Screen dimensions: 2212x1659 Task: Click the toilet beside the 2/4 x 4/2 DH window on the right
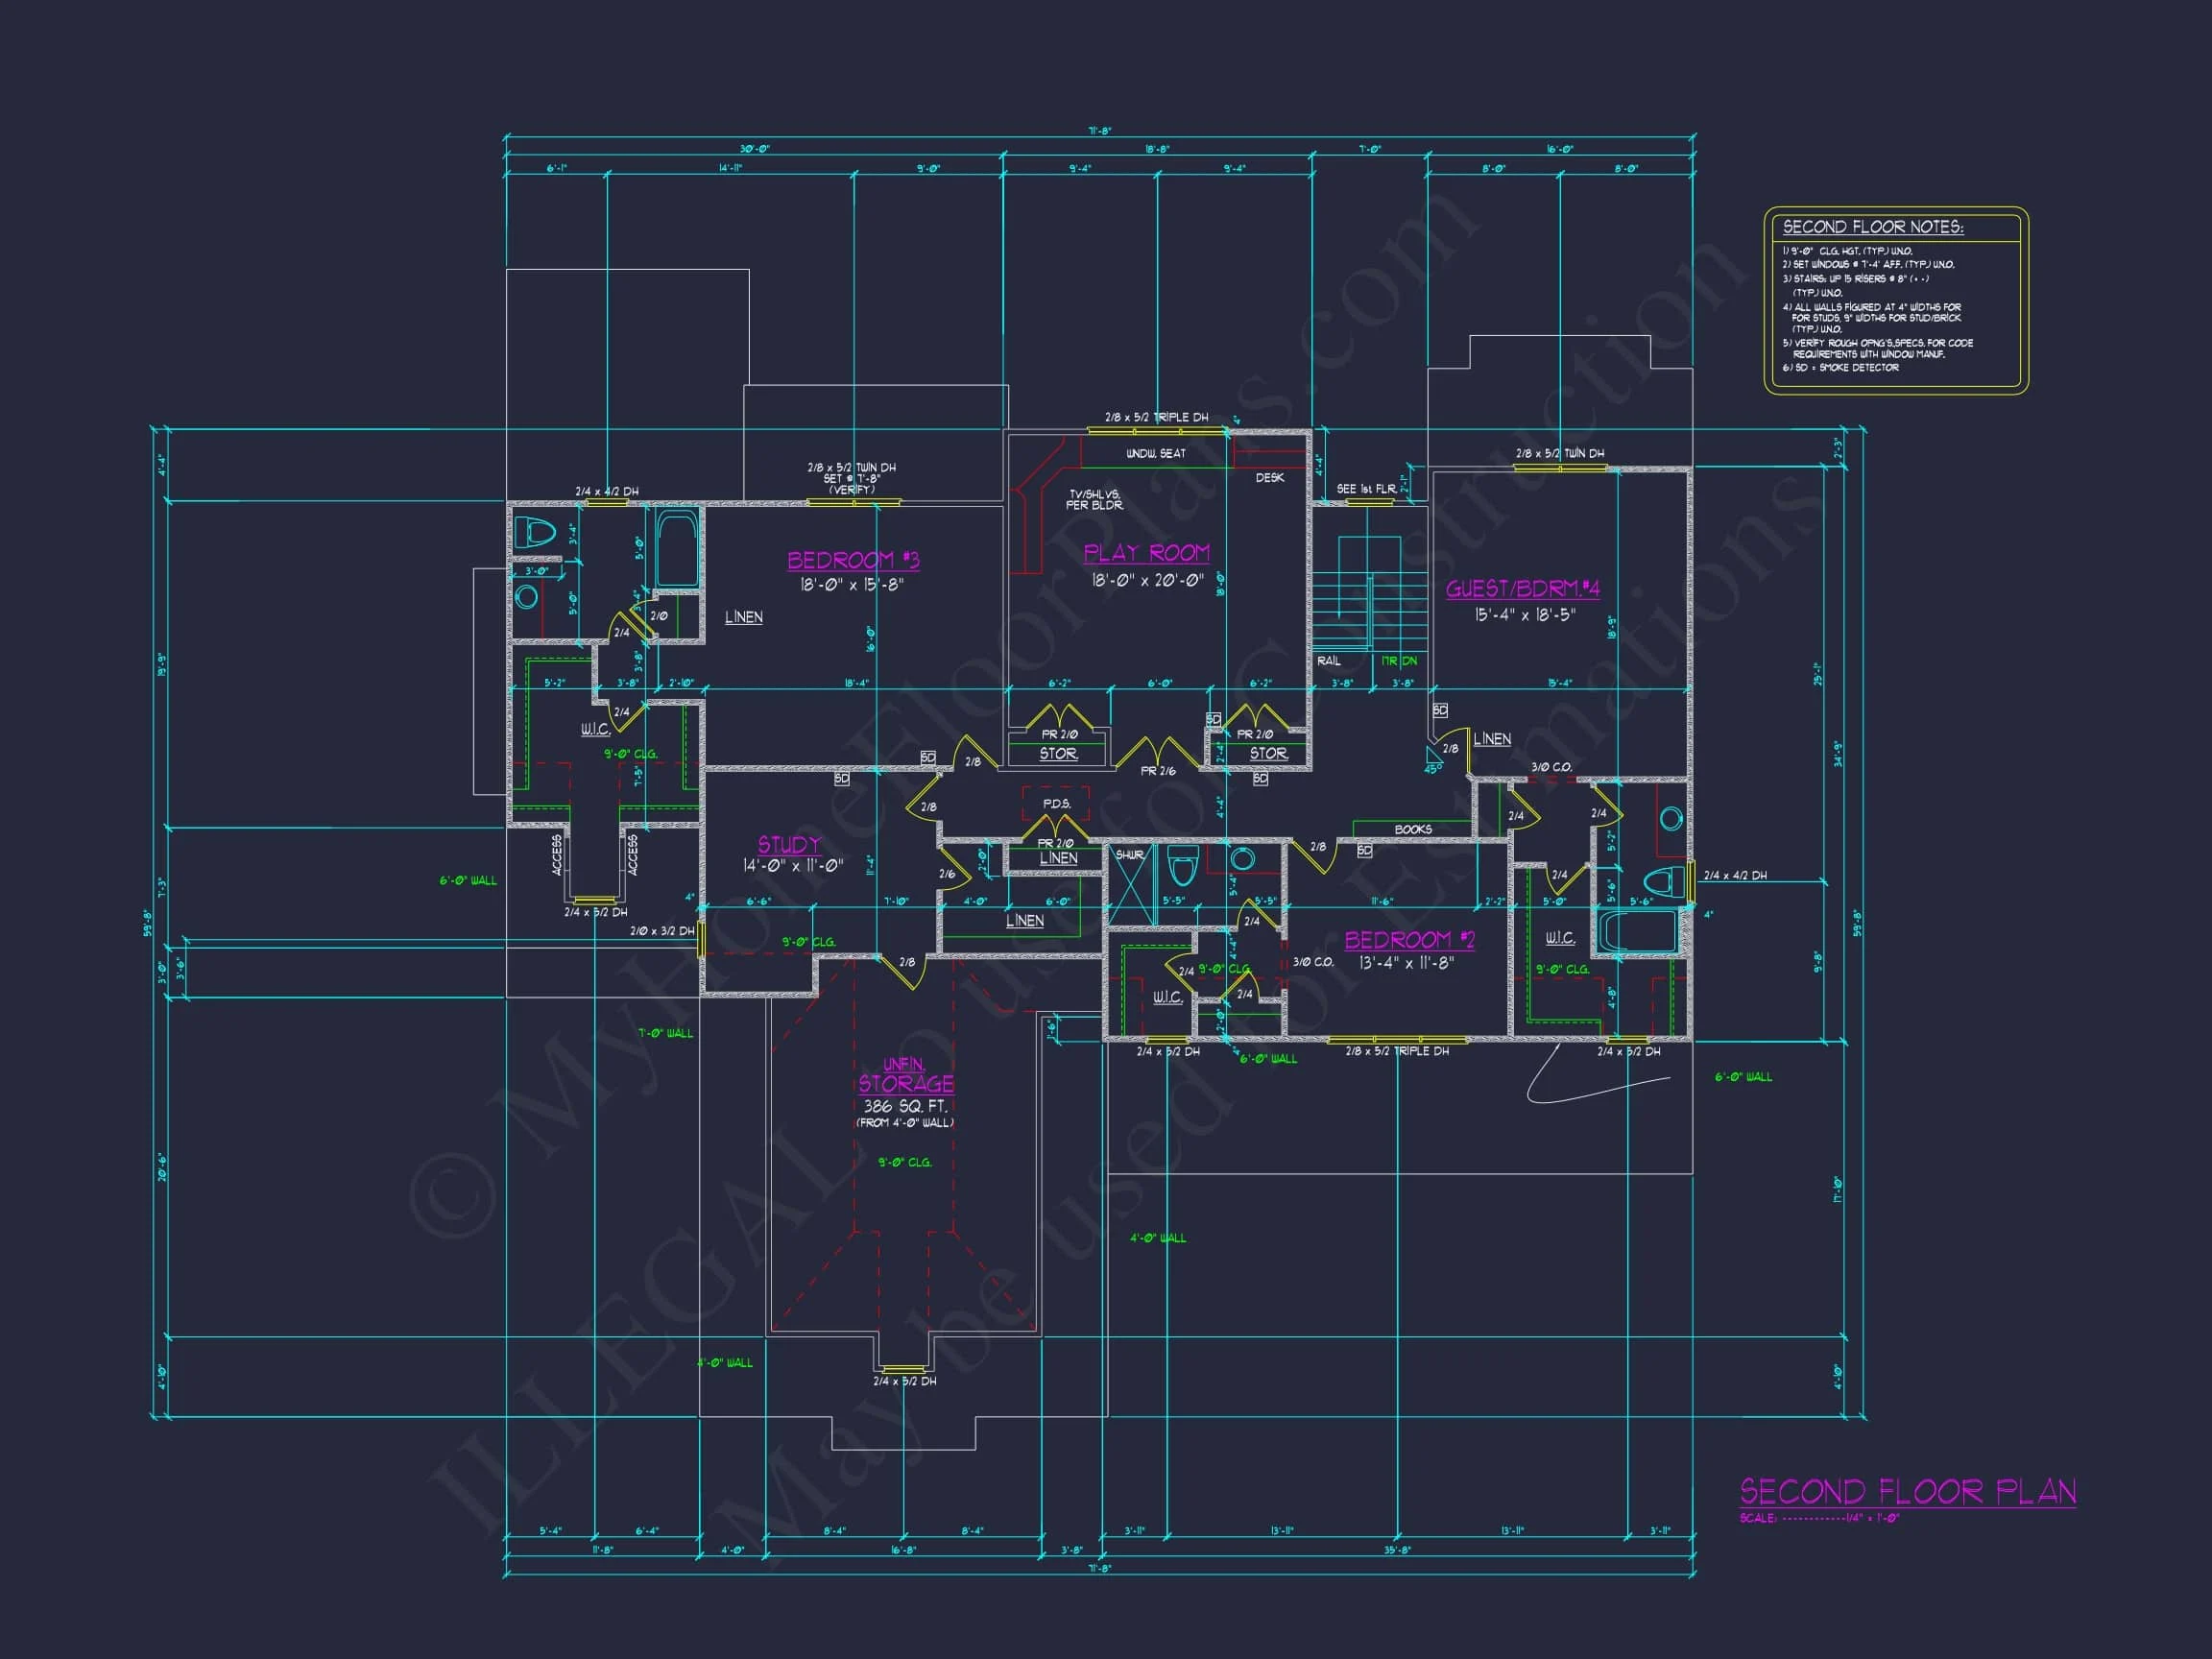tap(1663, 882)
